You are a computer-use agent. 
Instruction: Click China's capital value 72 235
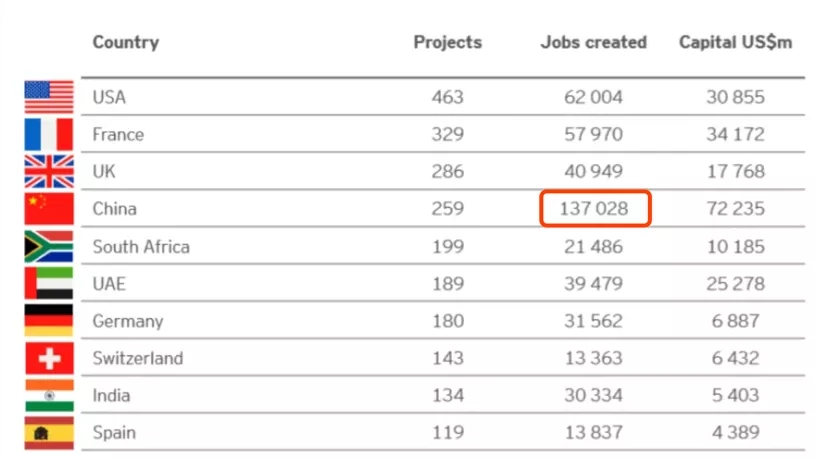click(x=735, y=209)
